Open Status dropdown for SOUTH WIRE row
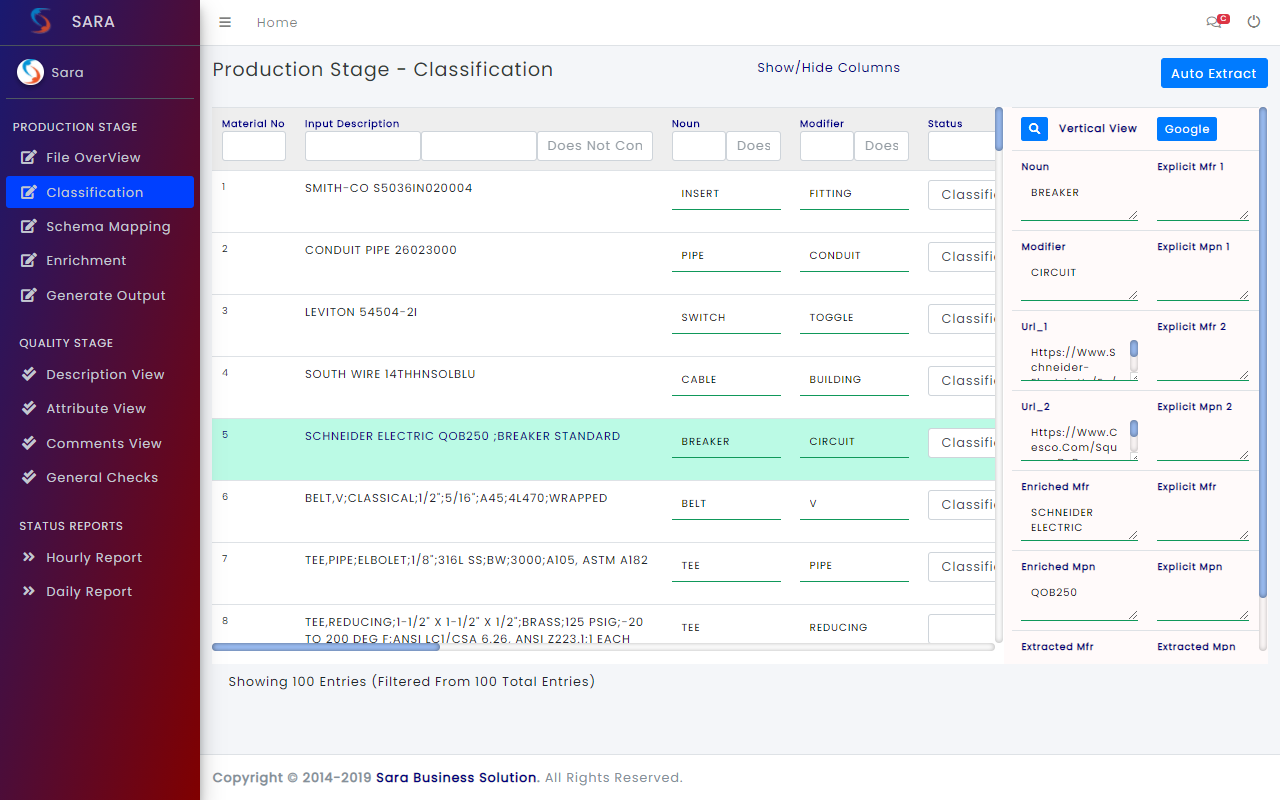Screen dimensions: 1280x800 click(x=962, y=381)
